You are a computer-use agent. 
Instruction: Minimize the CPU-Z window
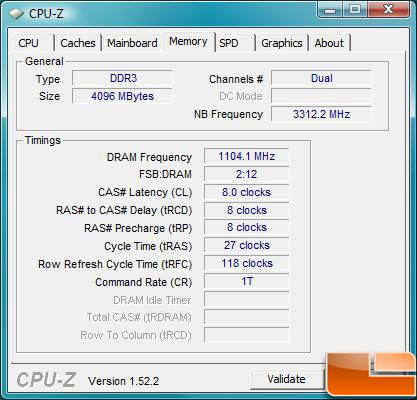330,10
